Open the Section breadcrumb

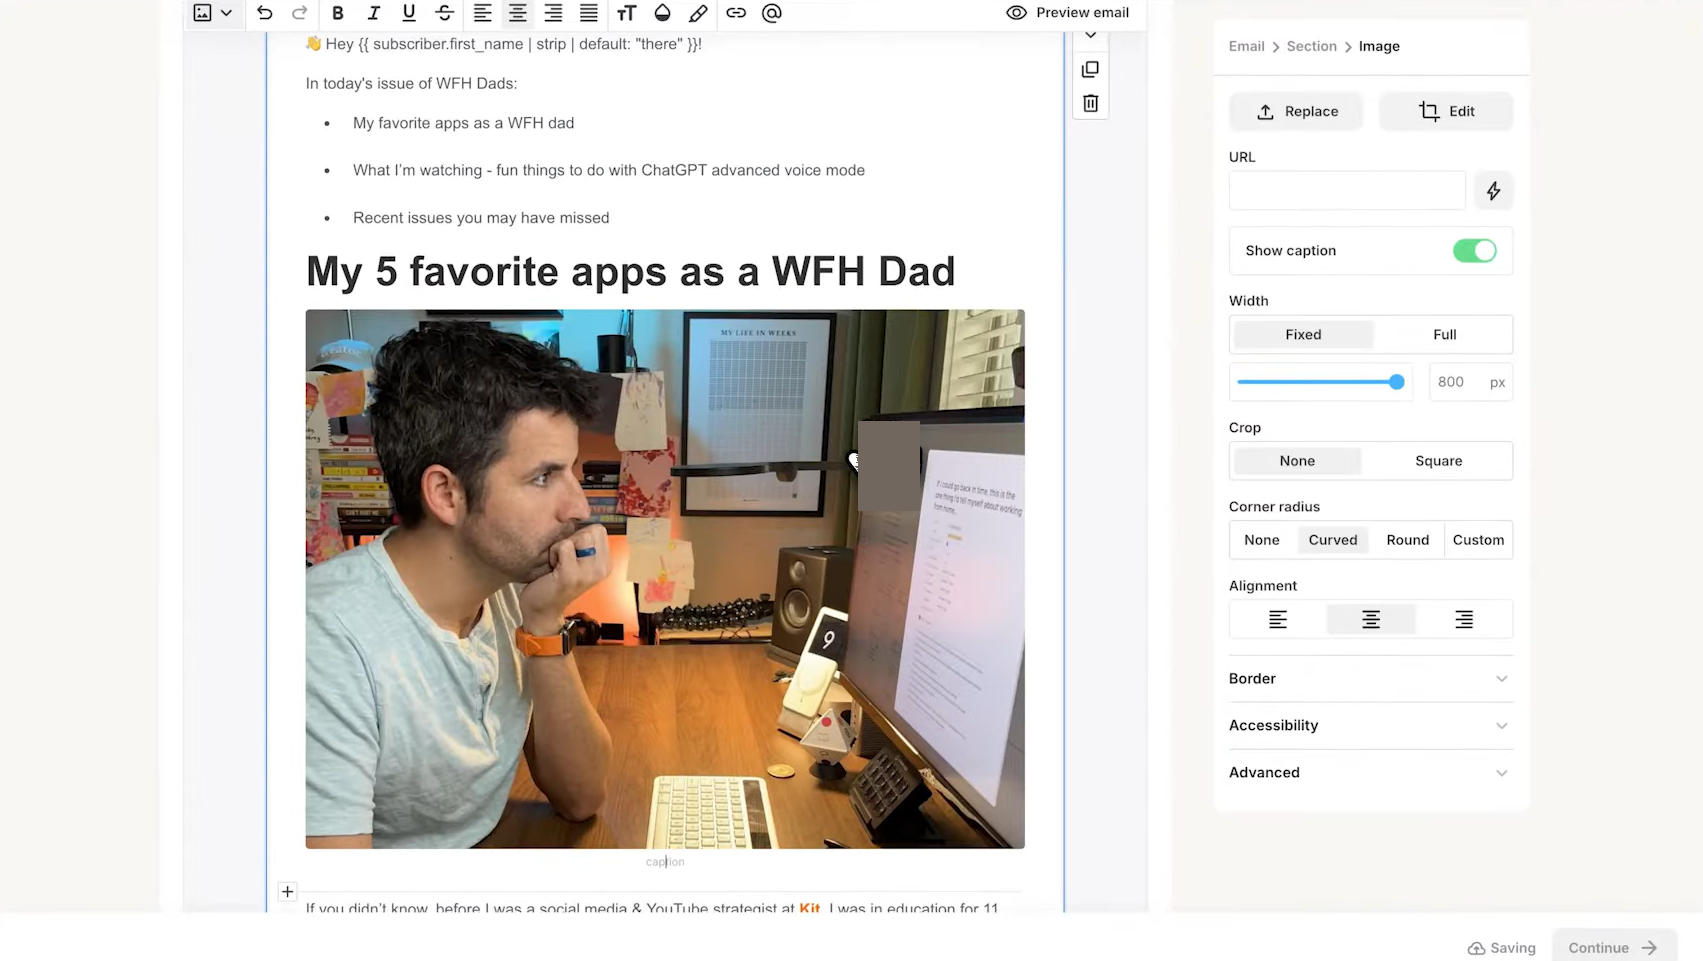(x=1311, y=46)
